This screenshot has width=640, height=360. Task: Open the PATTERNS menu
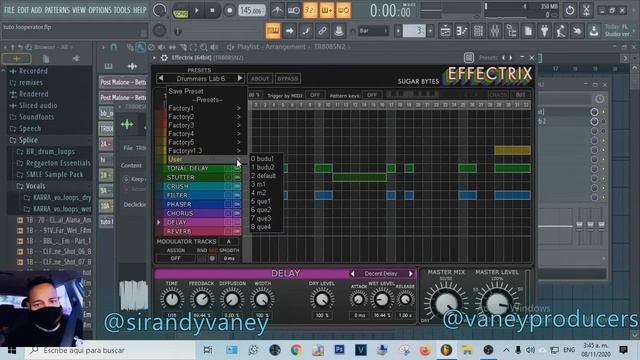coord(57,10)
